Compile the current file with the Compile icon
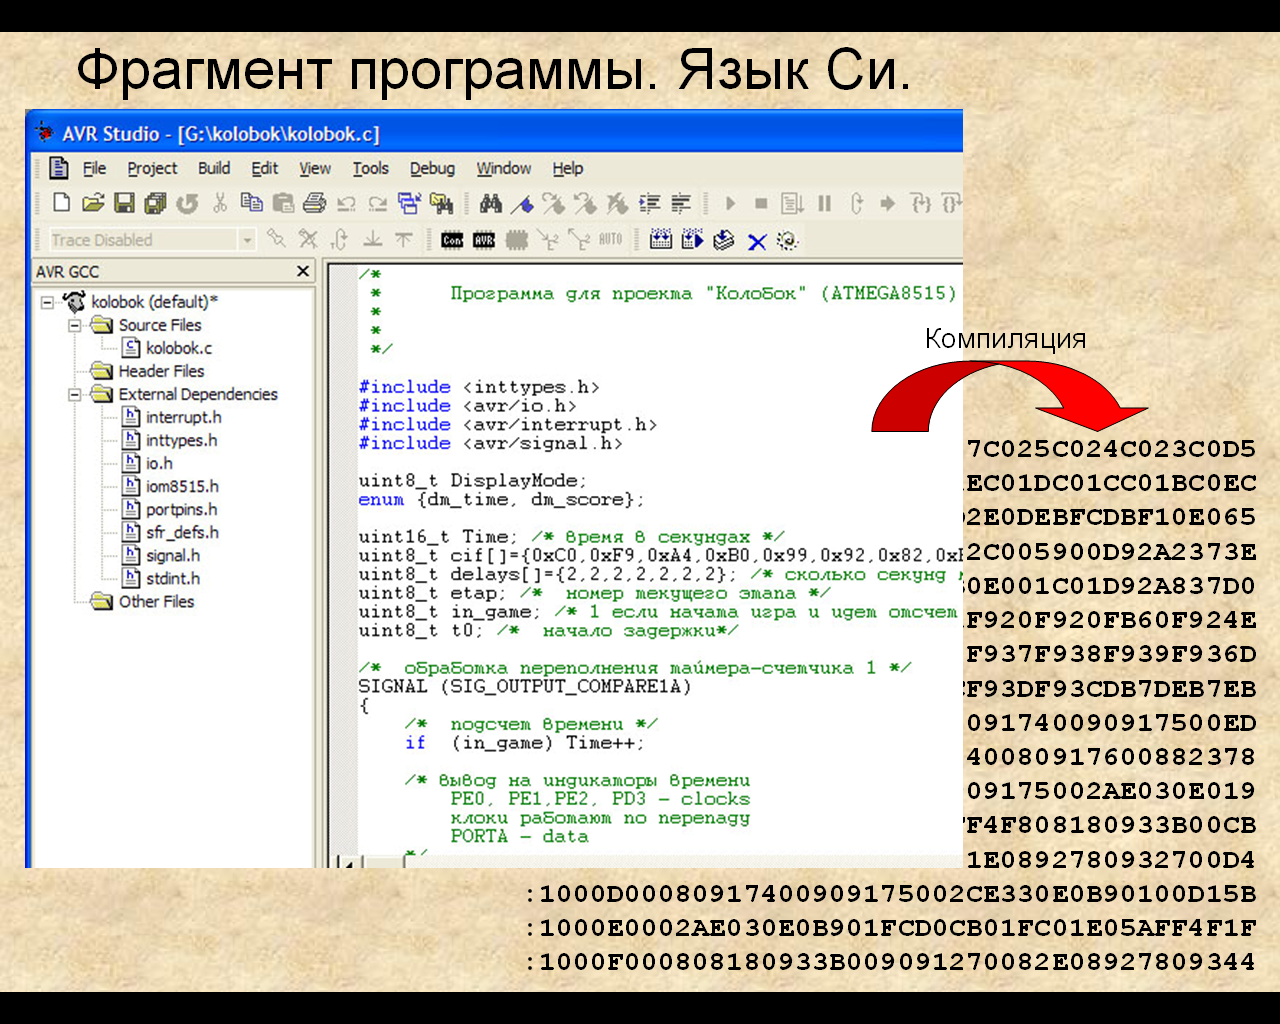Viewport: 1280px width, 1024px height. [724, 240]
